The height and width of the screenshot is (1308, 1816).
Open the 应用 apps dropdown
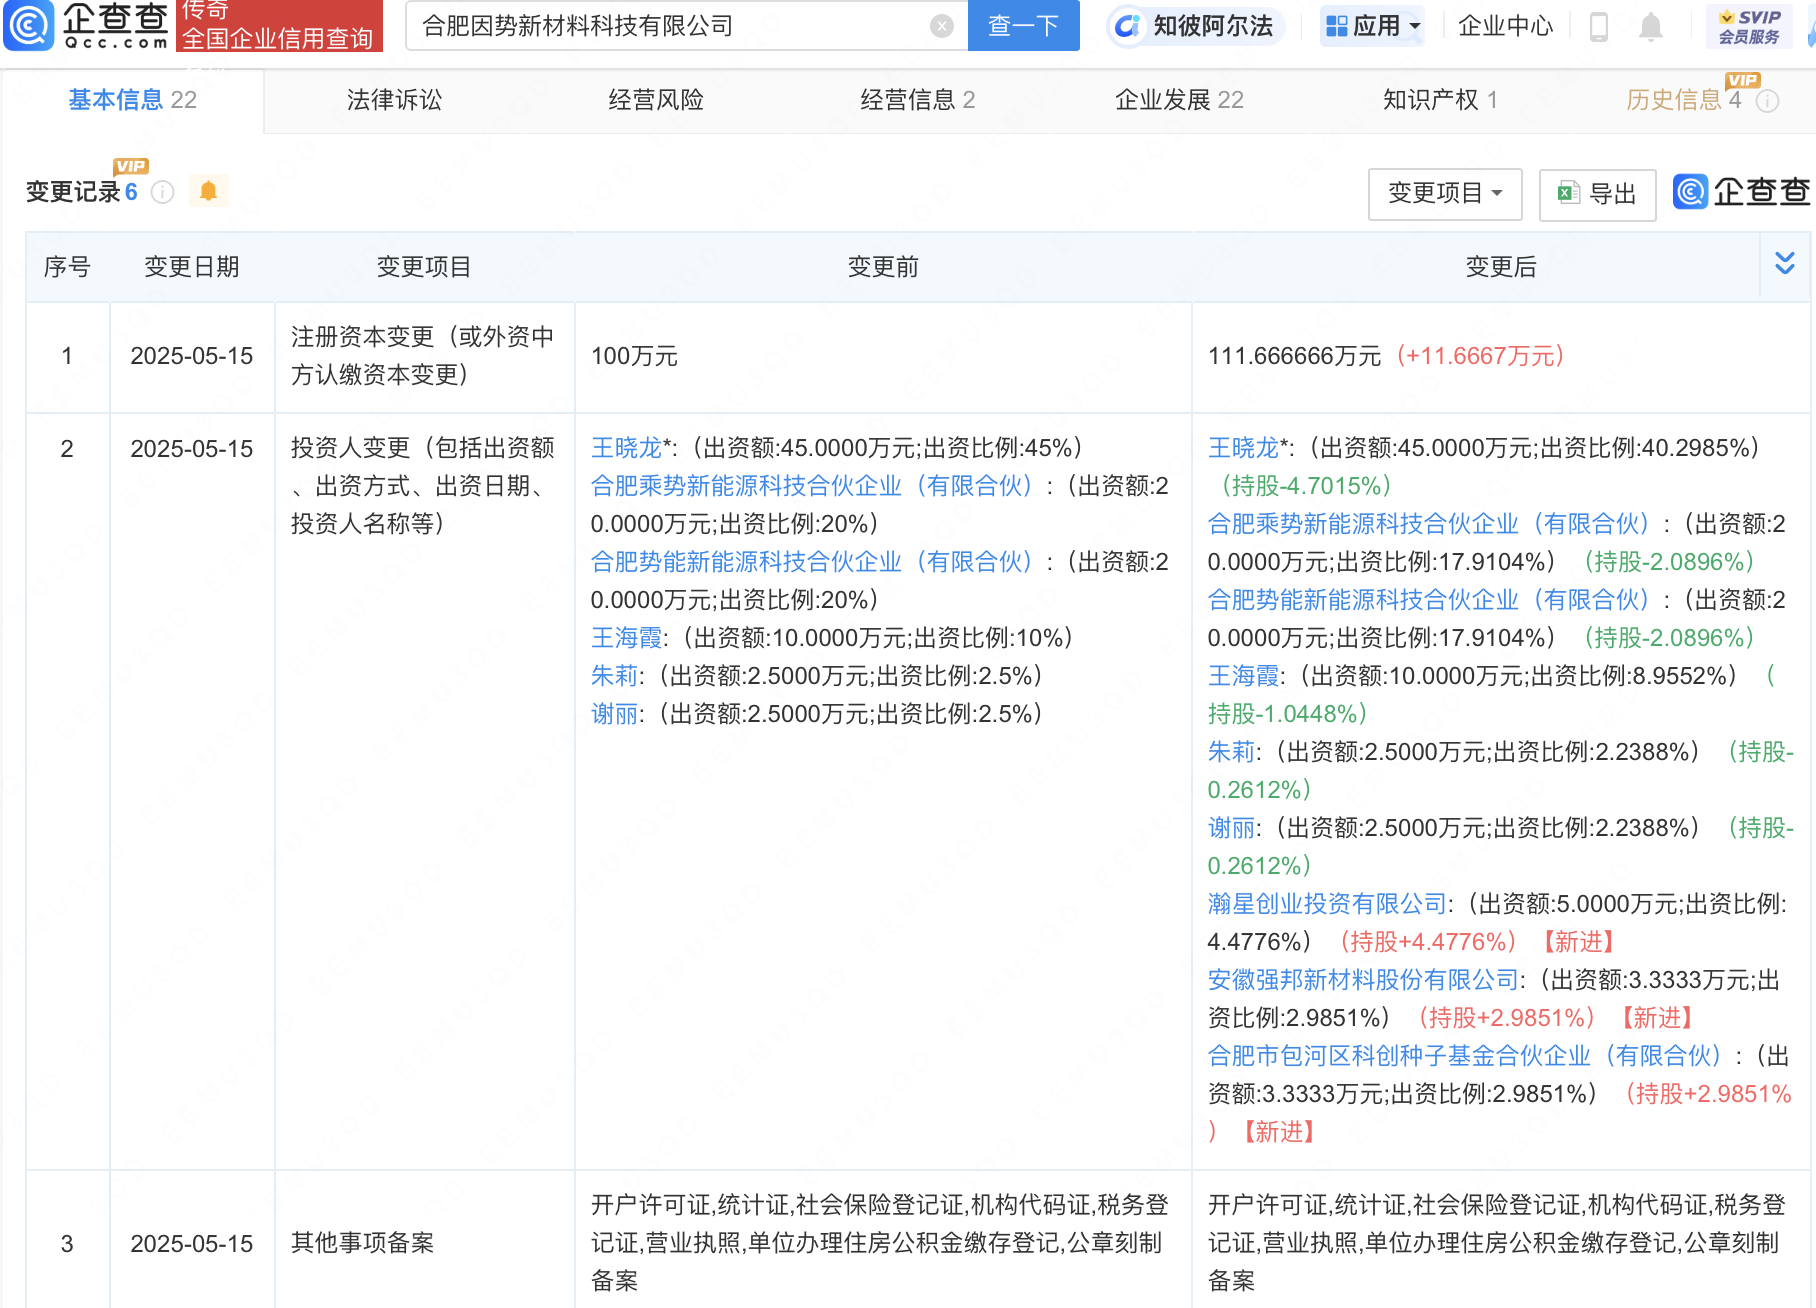pos(1372,26)
